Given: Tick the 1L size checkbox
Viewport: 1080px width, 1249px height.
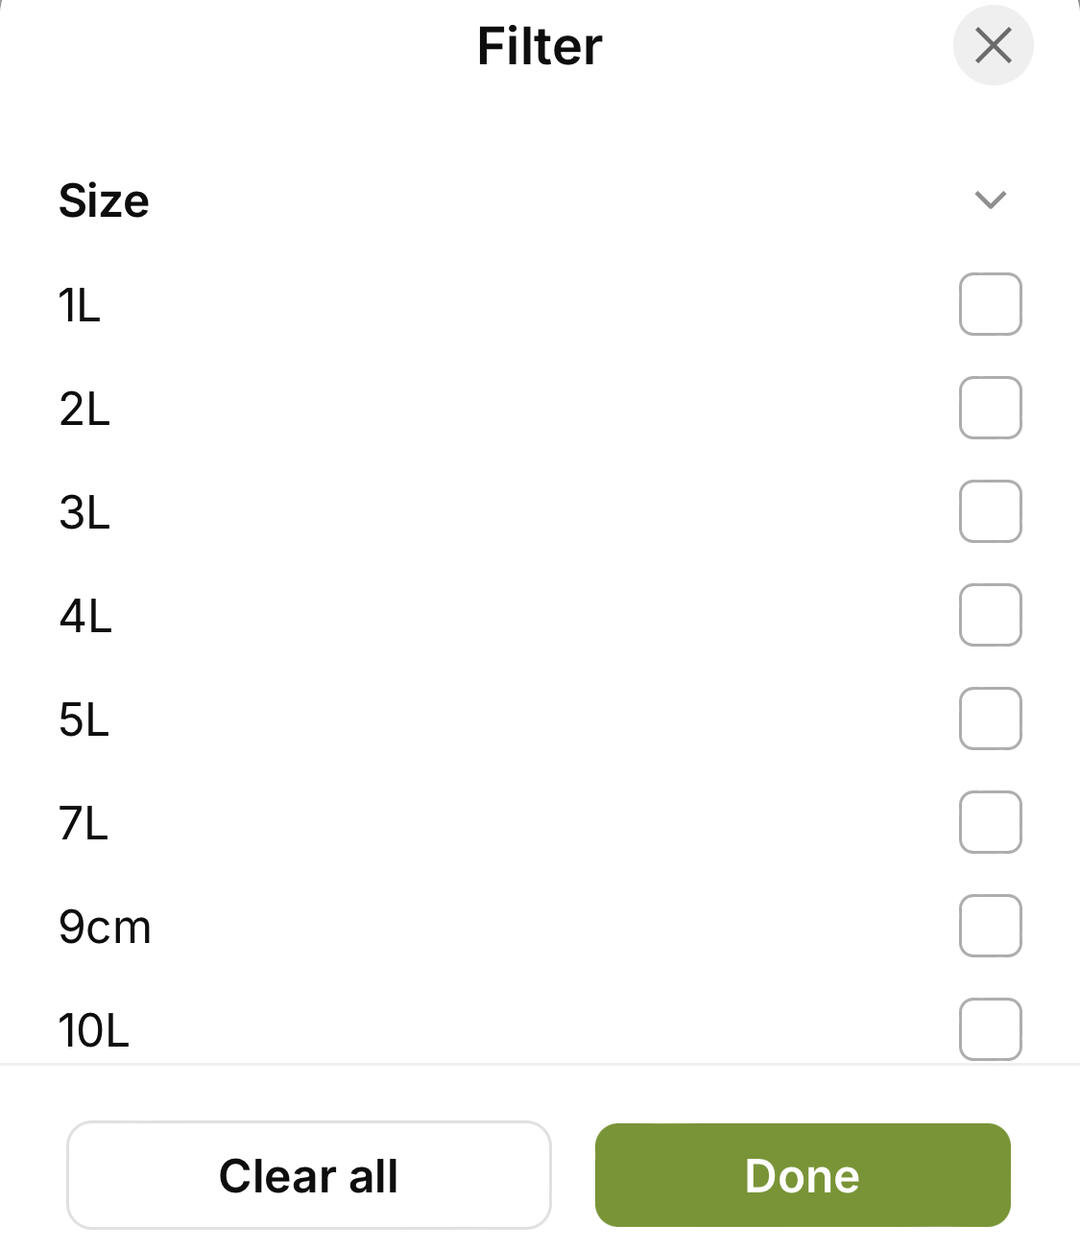Looking at the screenshot, I should pyautogui.click(x=990, y=304).
